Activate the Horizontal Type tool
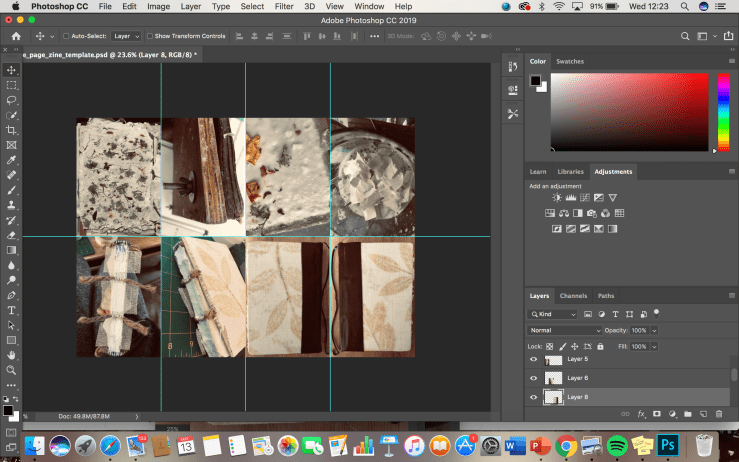This screenshot has height=462, width=739. 11,310
